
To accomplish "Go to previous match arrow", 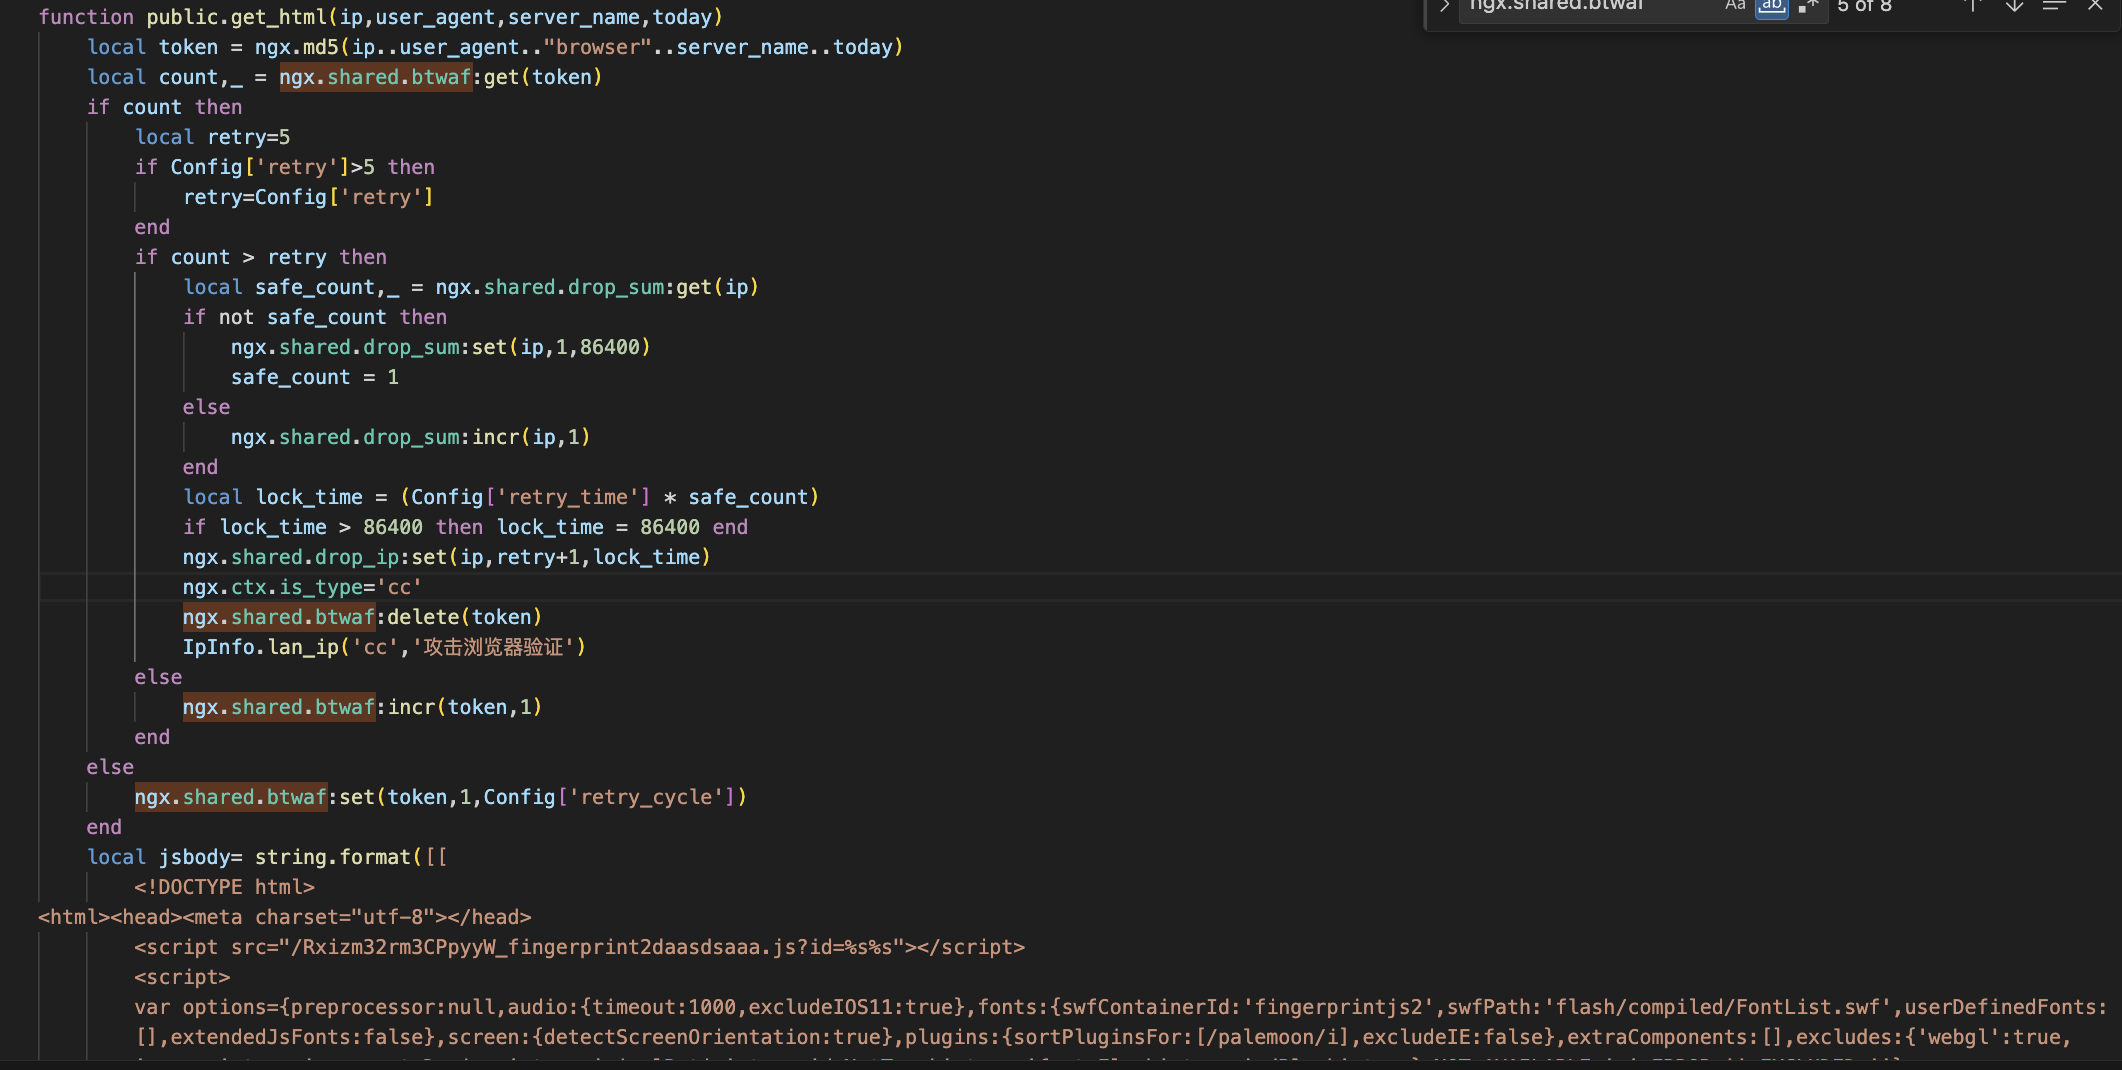I will (x=1973, y=6).
